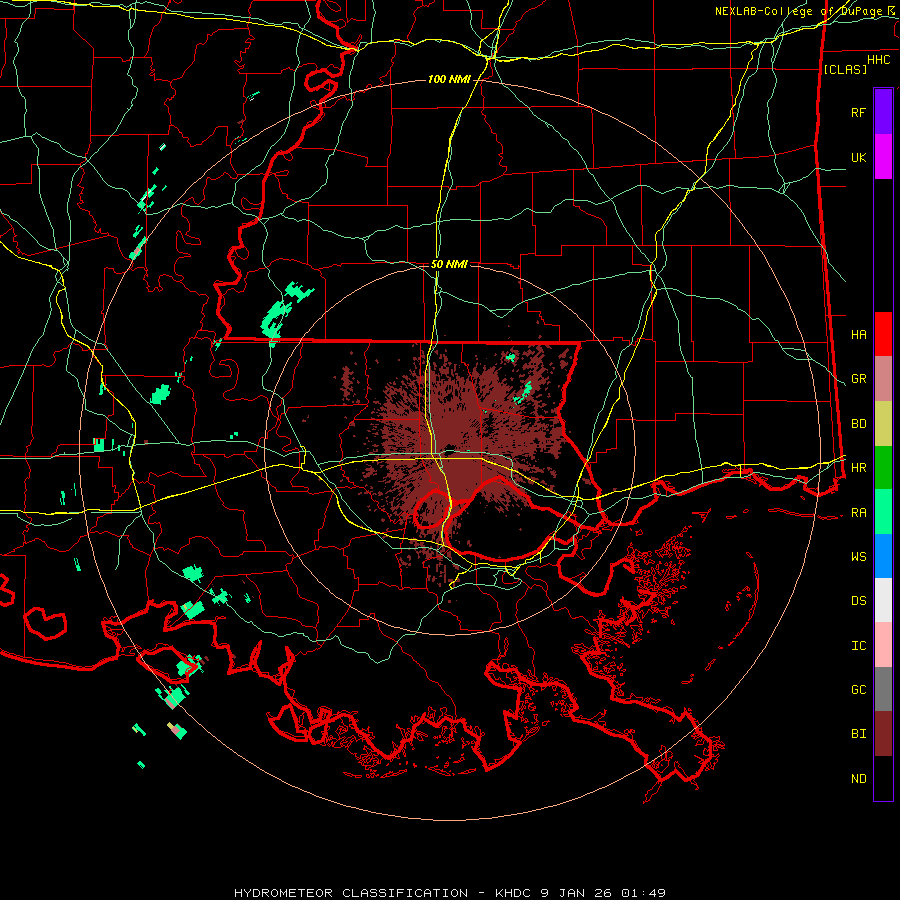Image resolution: width=900 pixels, height=900 pixels.
Task: Click the WS legend label
Action: tap(858, 557)
